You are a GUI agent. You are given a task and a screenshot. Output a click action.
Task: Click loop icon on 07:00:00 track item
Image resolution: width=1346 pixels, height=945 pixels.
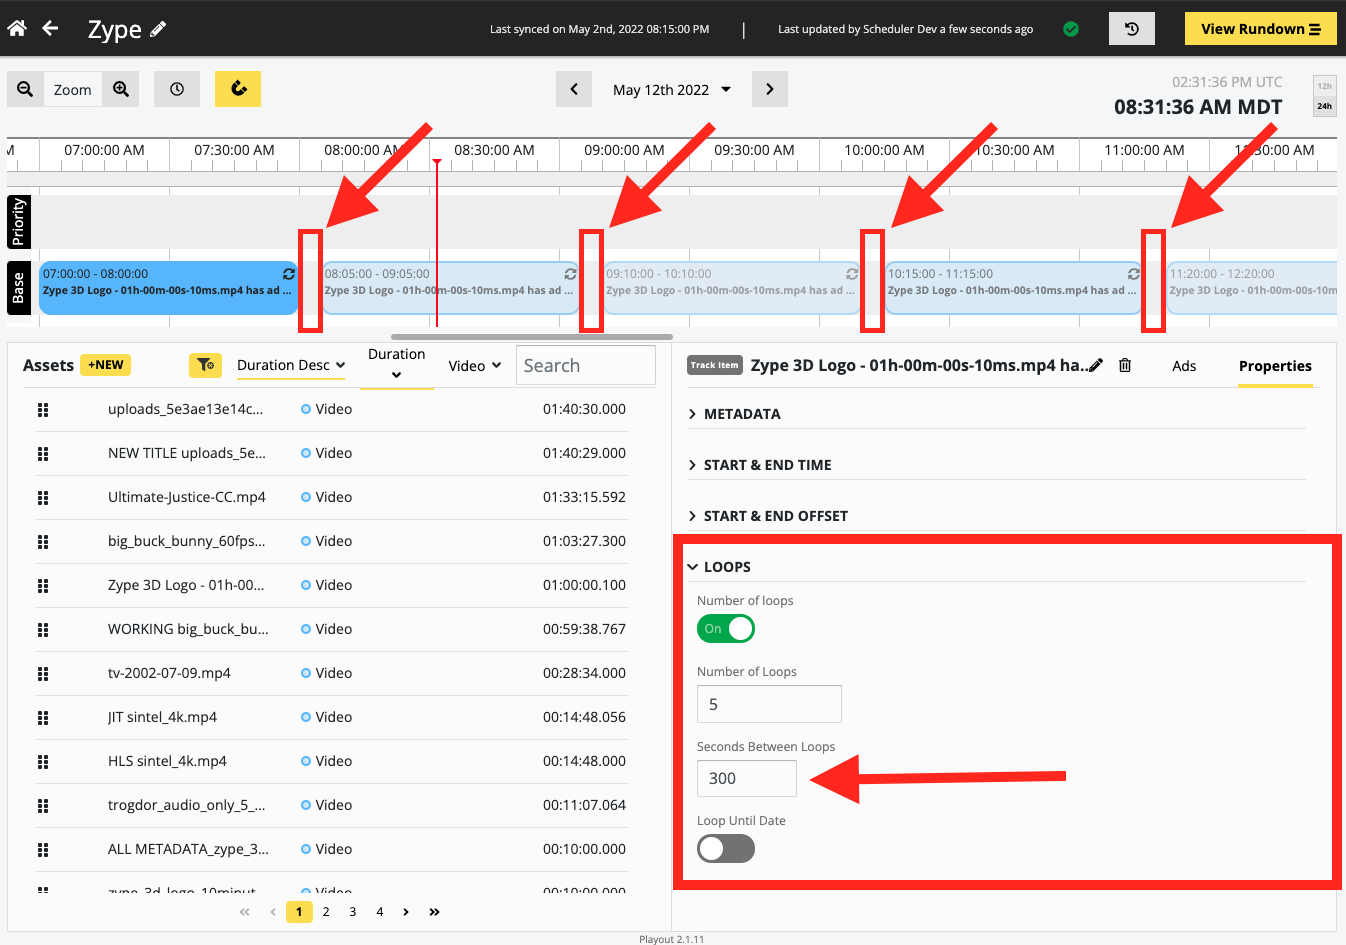[288, 273]
